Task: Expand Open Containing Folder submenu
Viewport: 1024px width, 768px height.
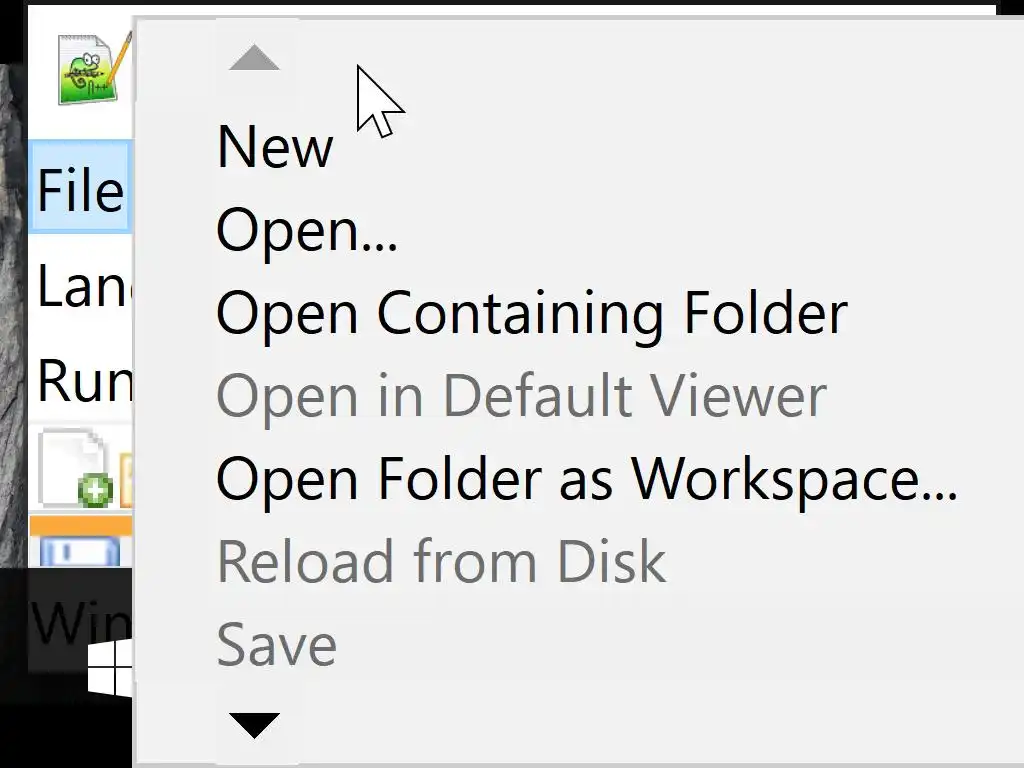Action: click(x=531, y=313)
